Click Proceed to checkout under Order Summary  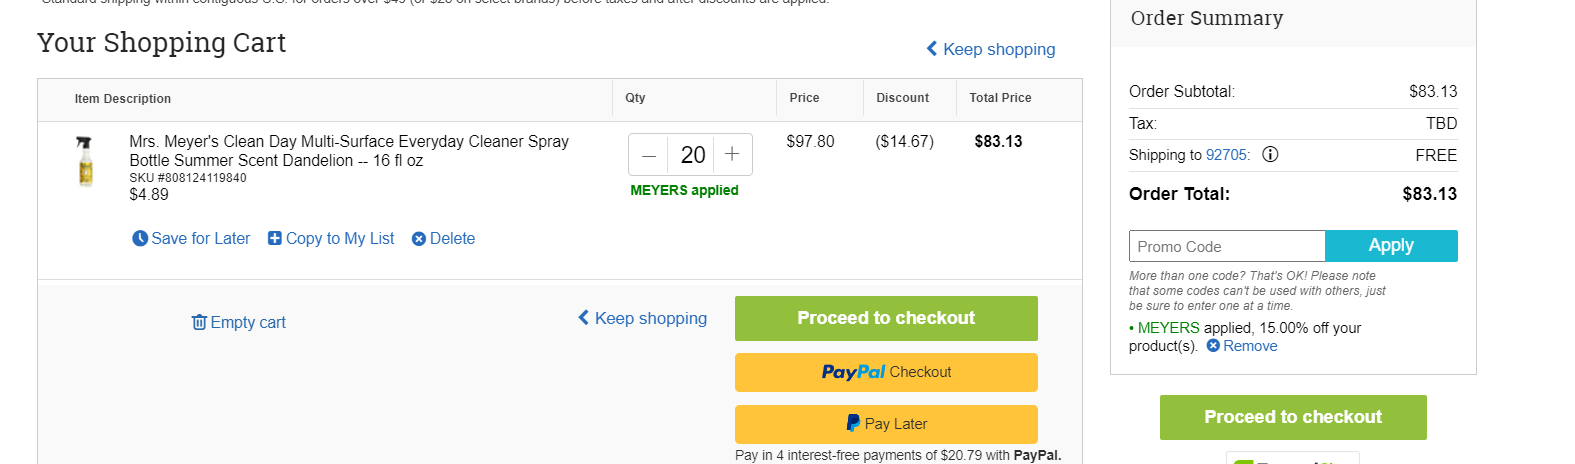pos(1293,417)
